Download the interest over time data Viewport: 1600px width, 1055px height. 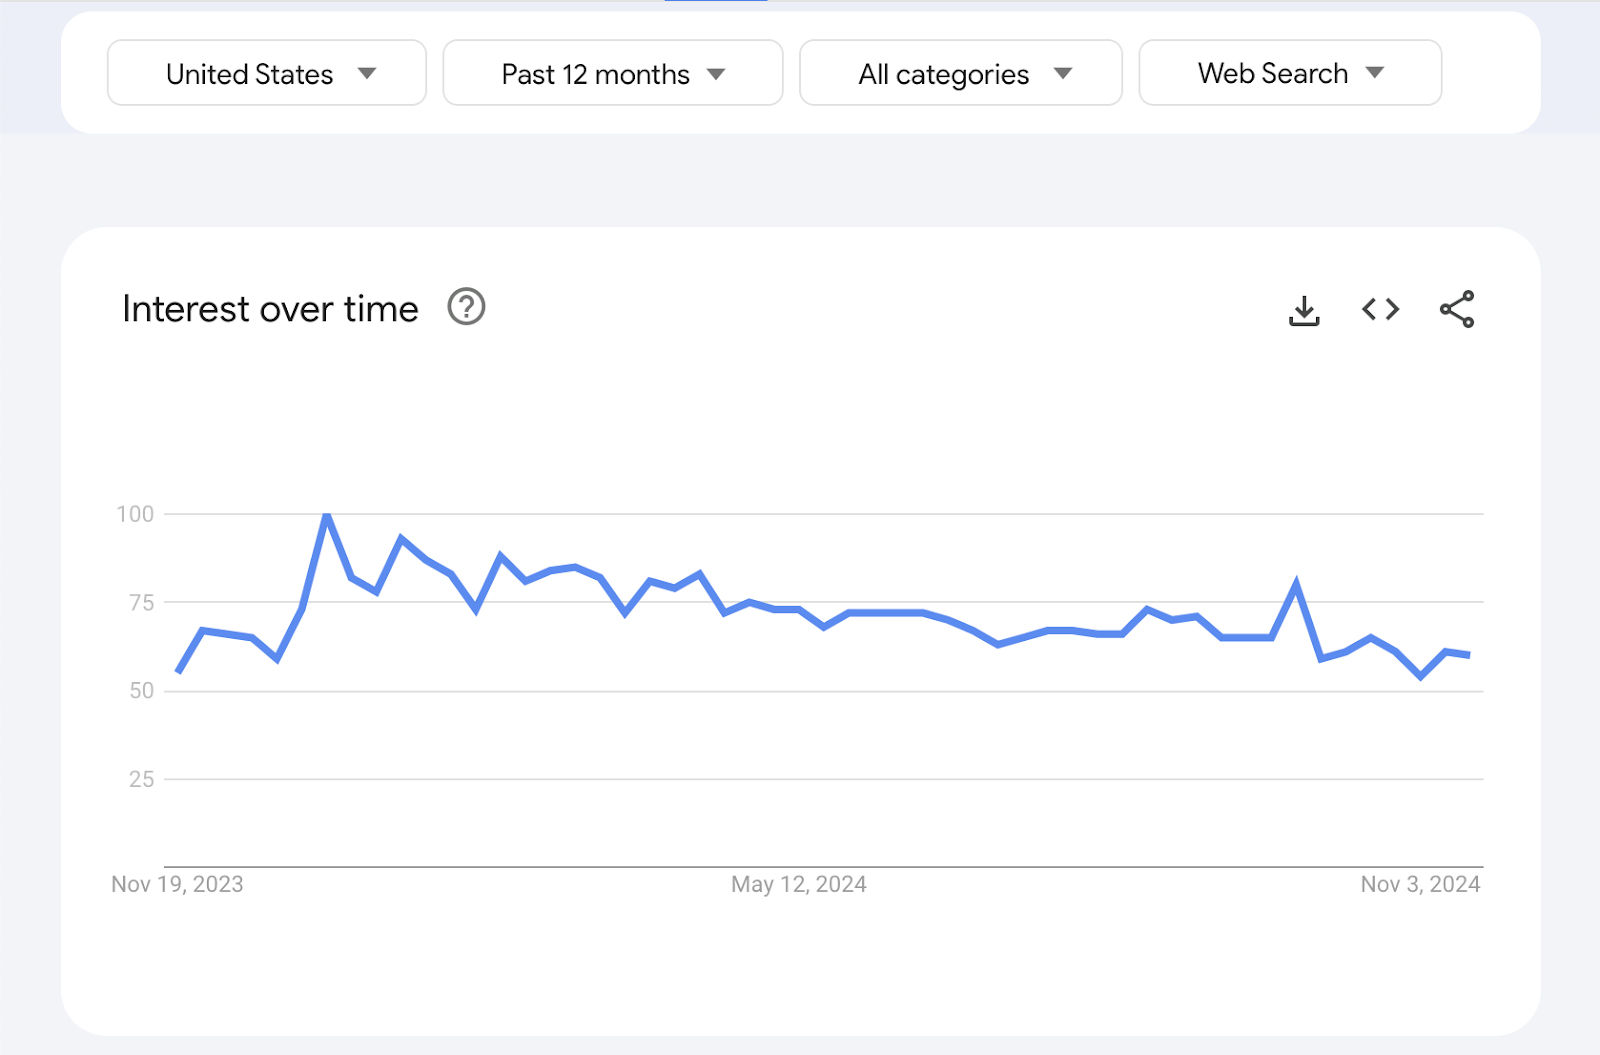pos(1304,310)
